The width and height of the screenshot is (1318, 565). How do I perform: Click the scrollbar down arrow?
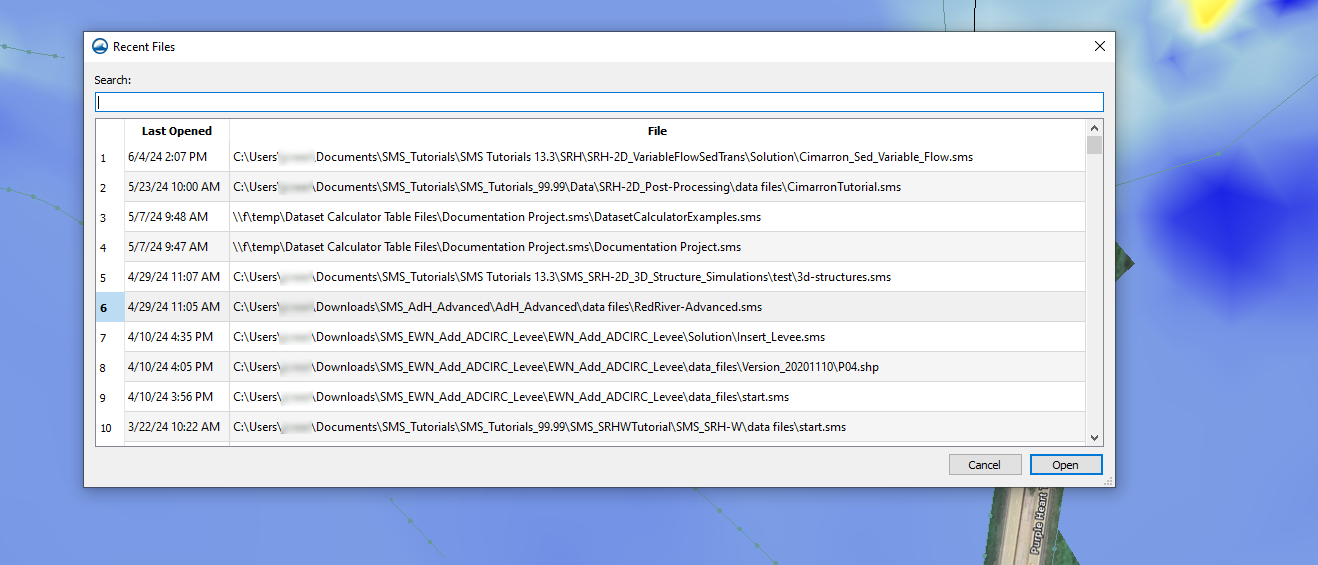coord(1094,438)
